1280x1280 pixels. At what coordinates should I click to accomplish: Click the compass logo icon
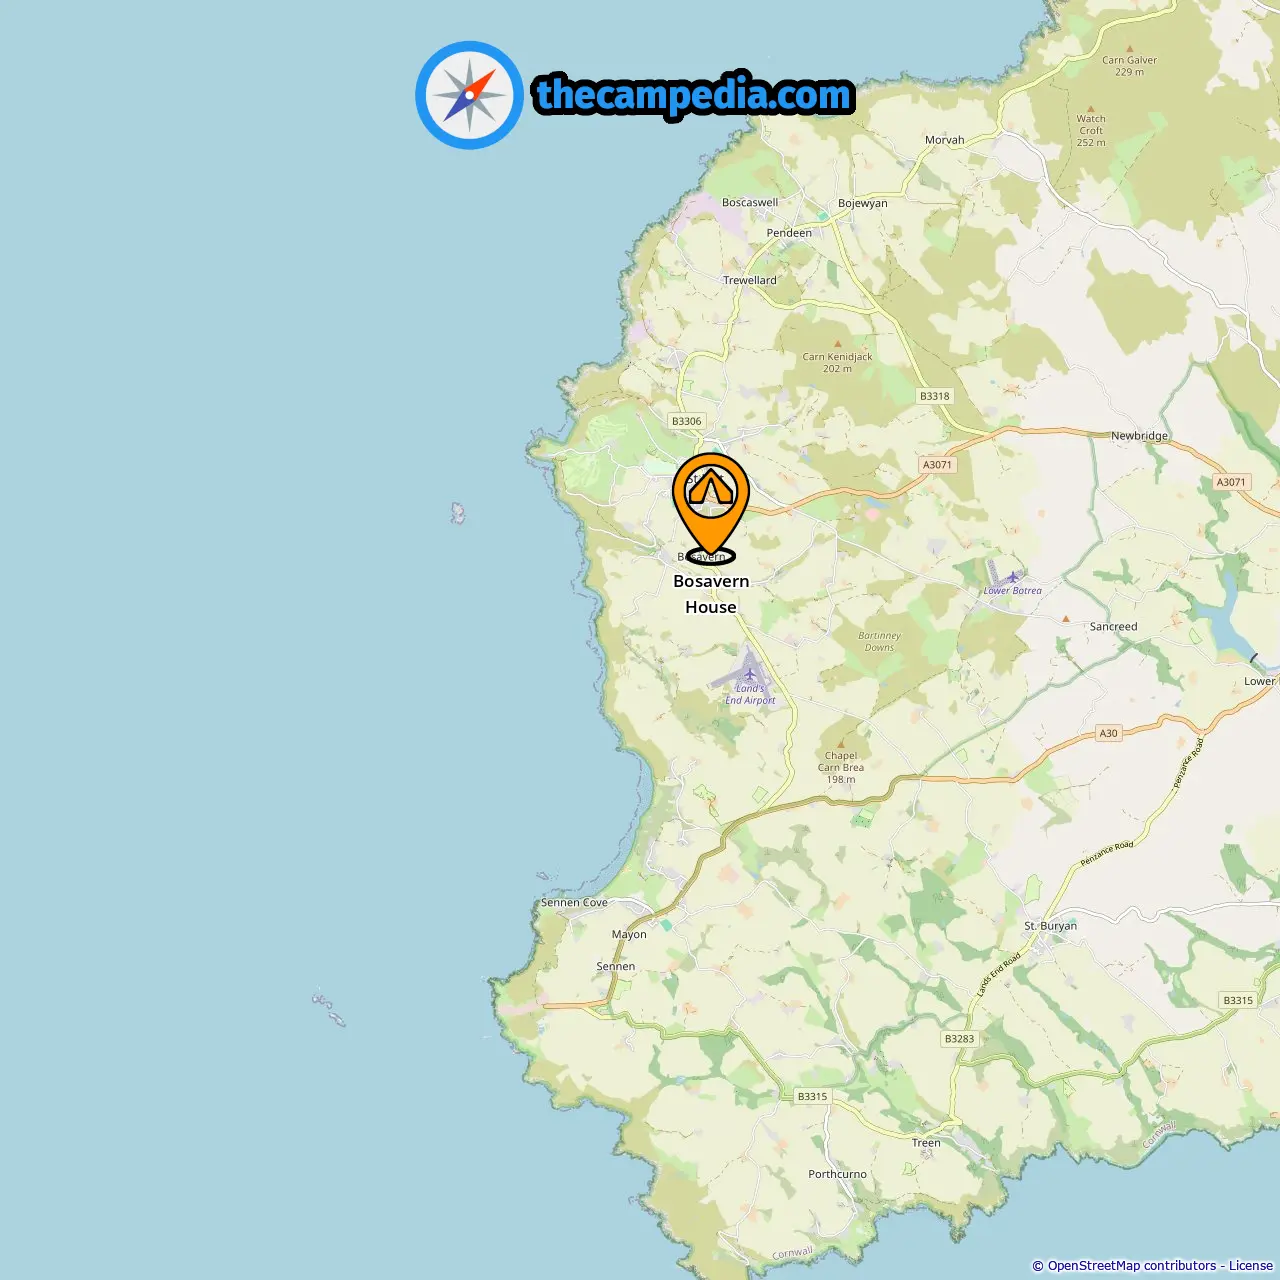469,95
